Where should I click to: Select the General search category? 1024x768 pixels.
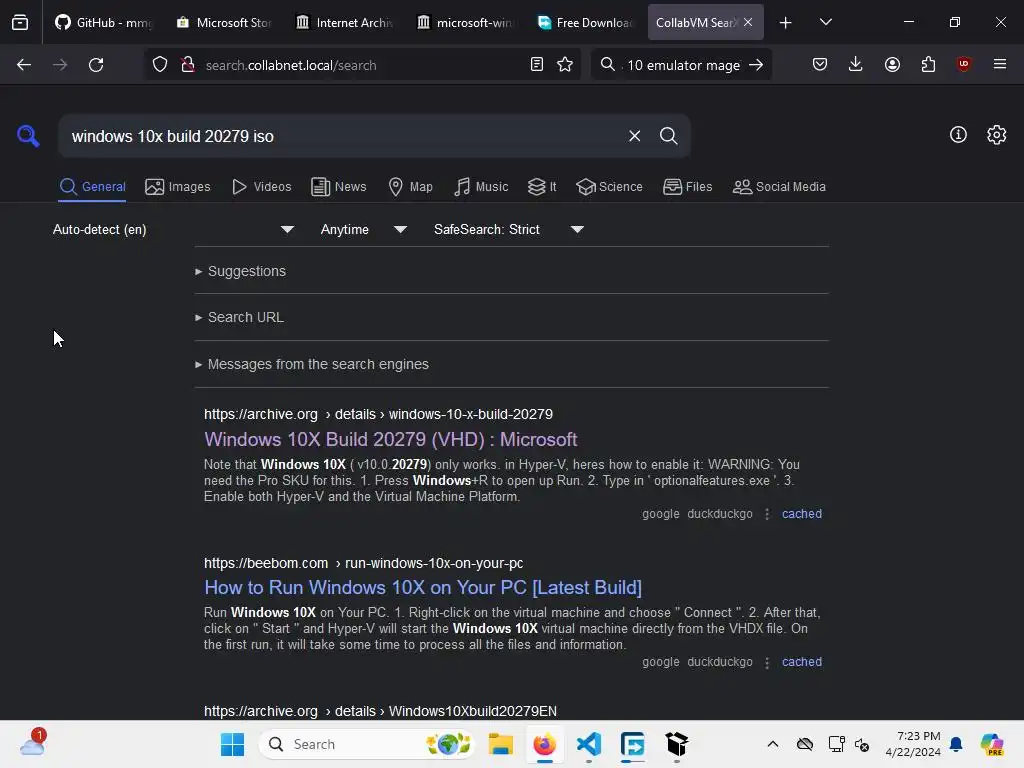(x=92, y=187)
